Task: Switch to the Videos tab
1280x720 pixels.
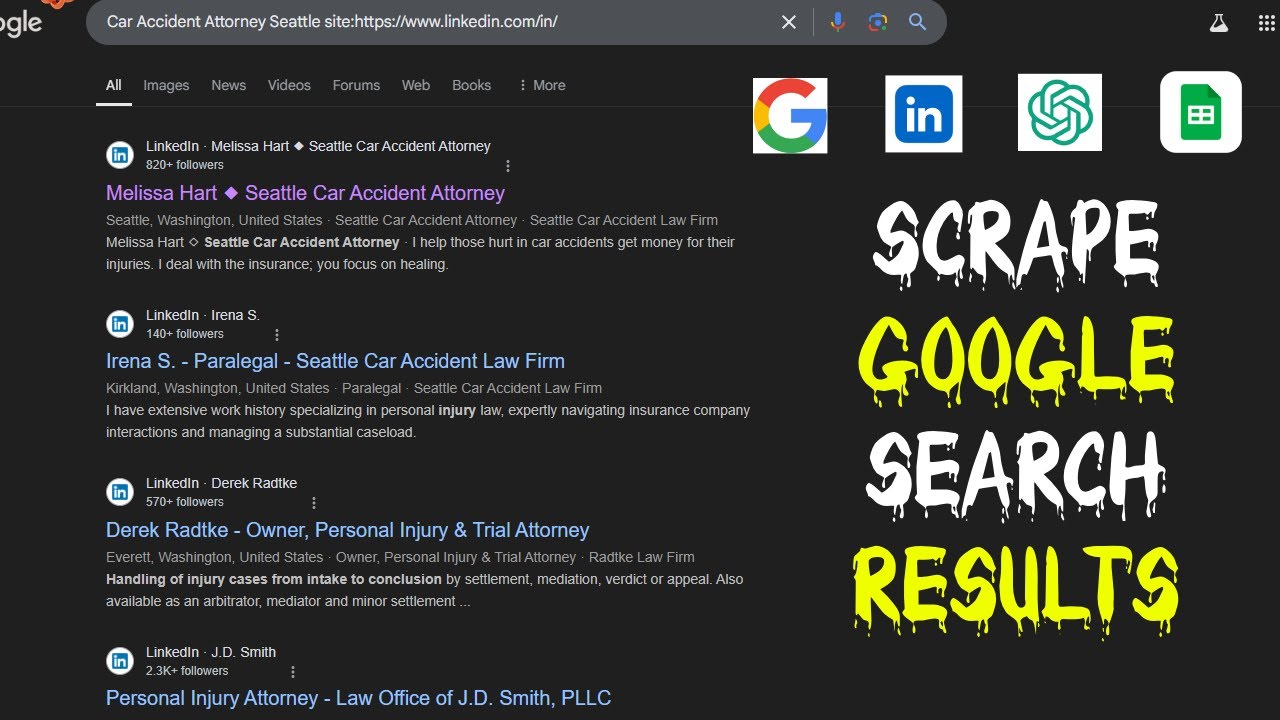Action: (x=289, y=85)
